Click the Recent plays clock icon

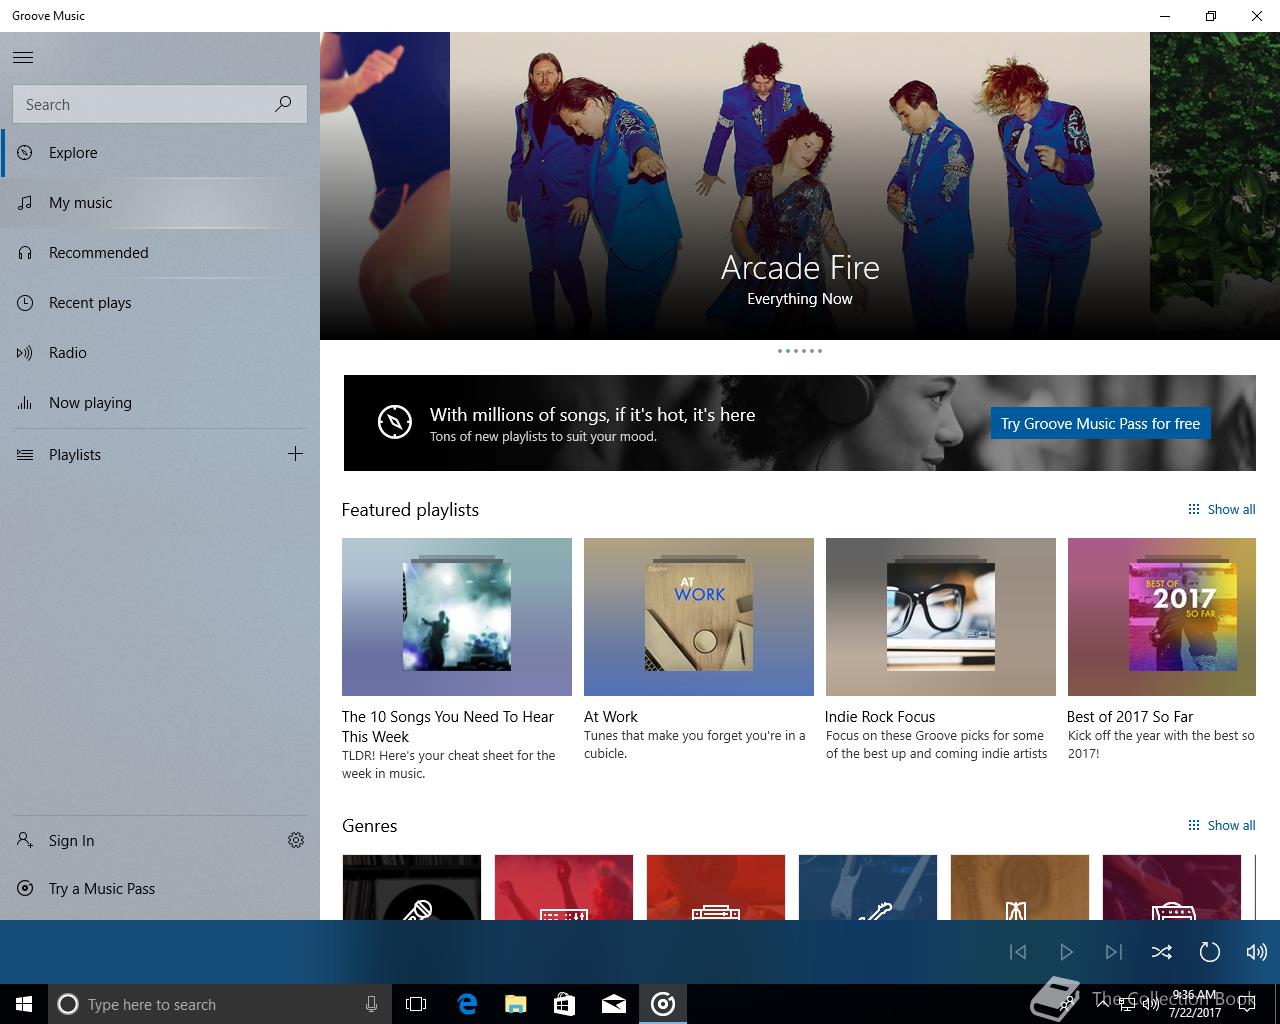[x=25, y=303]
